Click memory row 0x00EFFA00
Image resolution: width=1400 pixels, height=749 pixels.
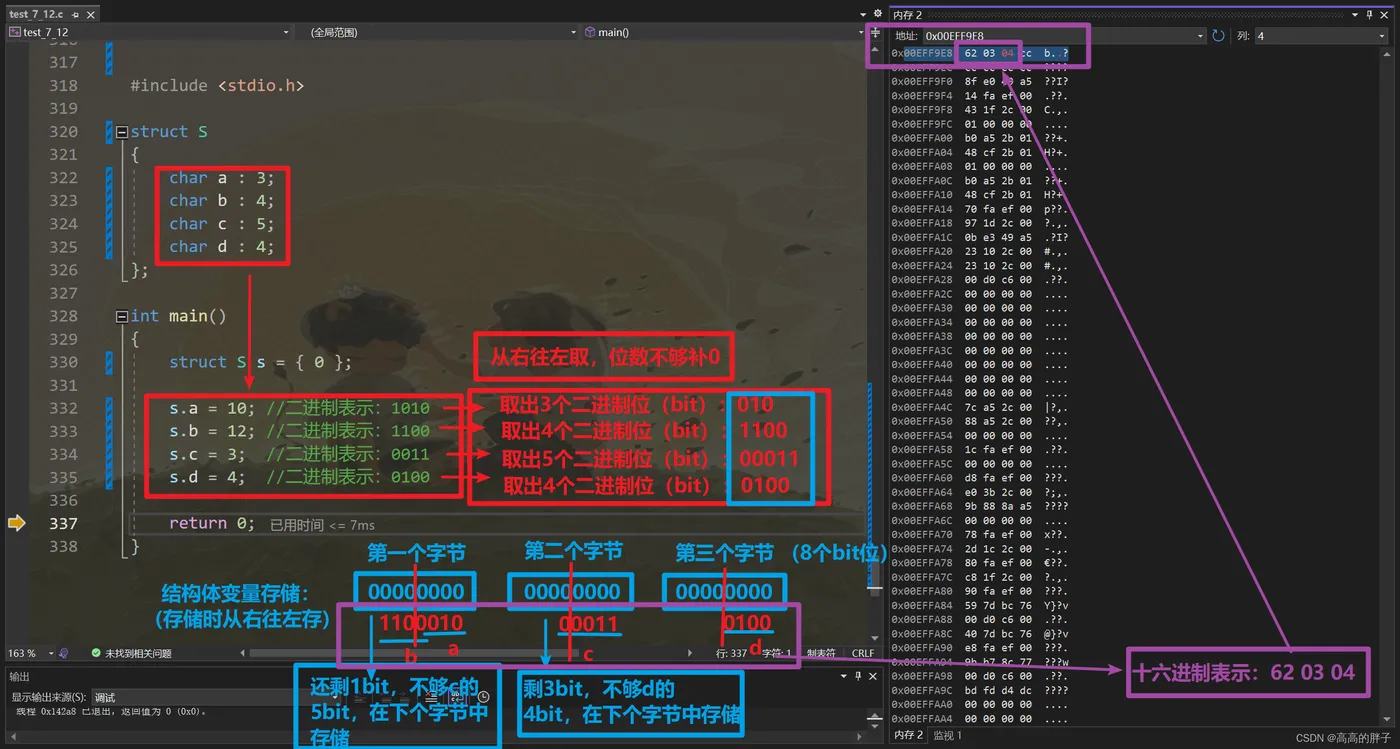coord(980,139)
